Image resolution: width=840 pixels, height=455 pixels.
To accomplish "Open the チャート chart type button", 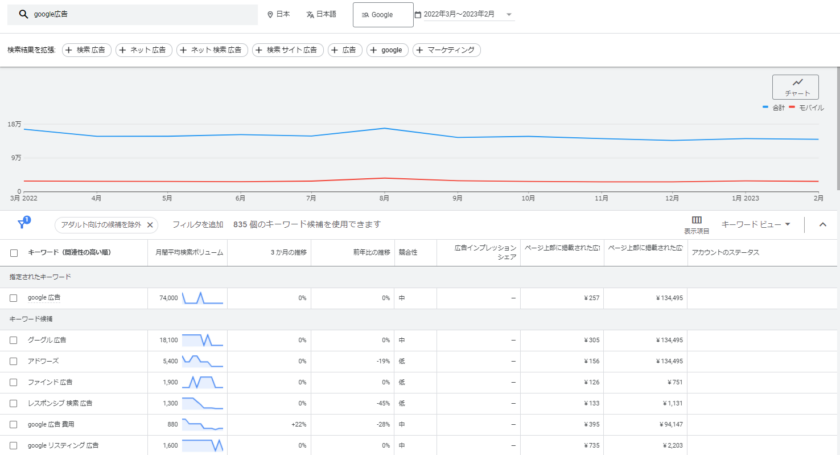I will pos(795,87).
